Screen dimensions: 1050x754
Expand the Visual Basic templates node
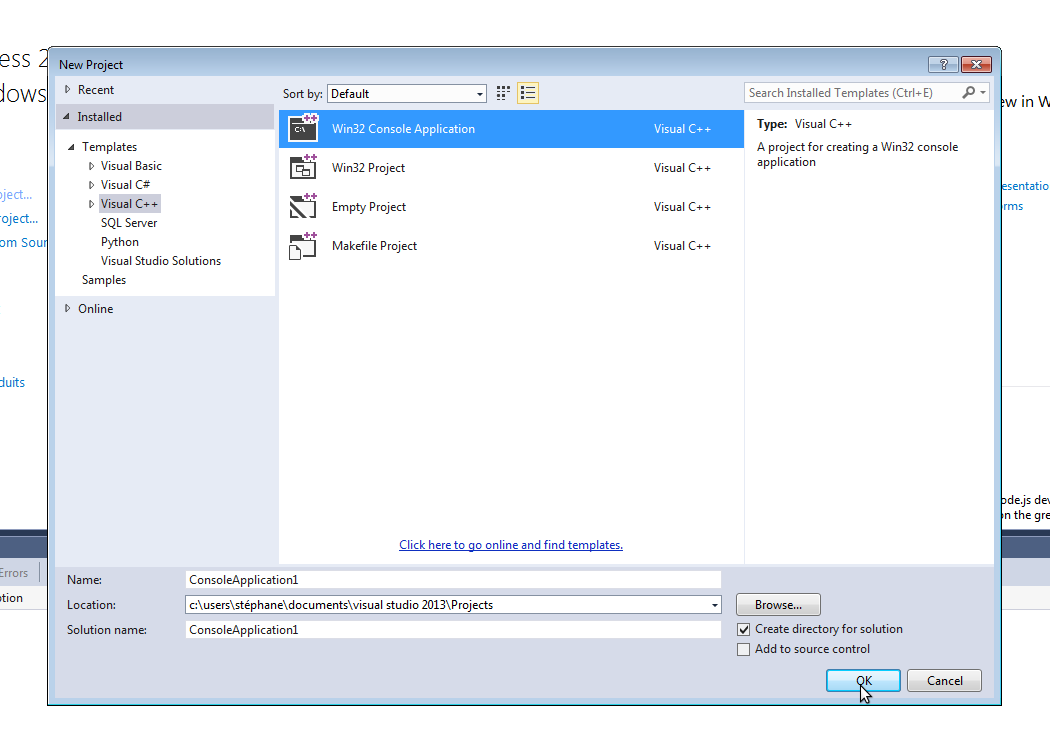click(x=92, y=166)
